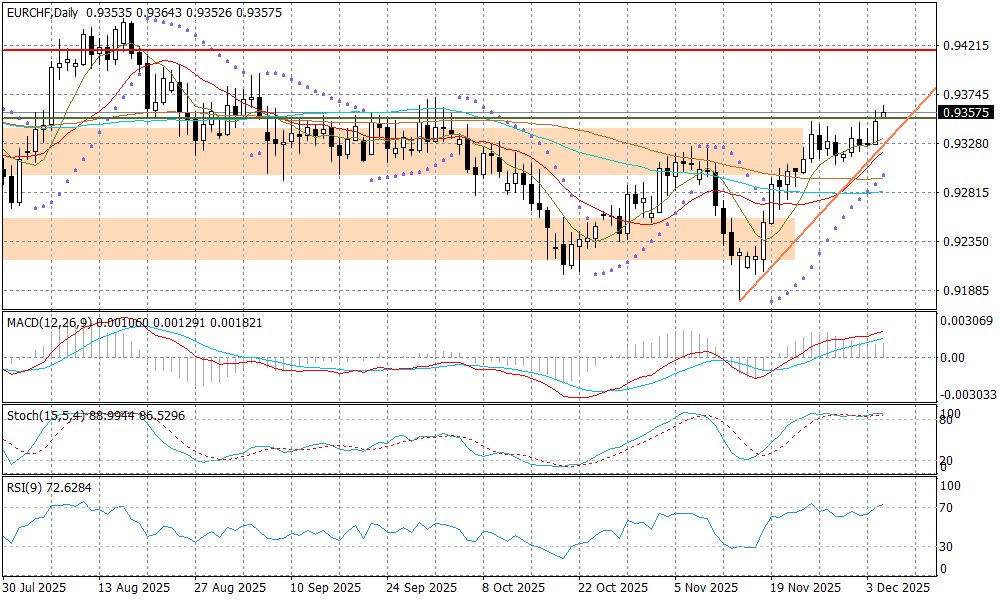Click the lower orange shaded zone

coord(300,240)
